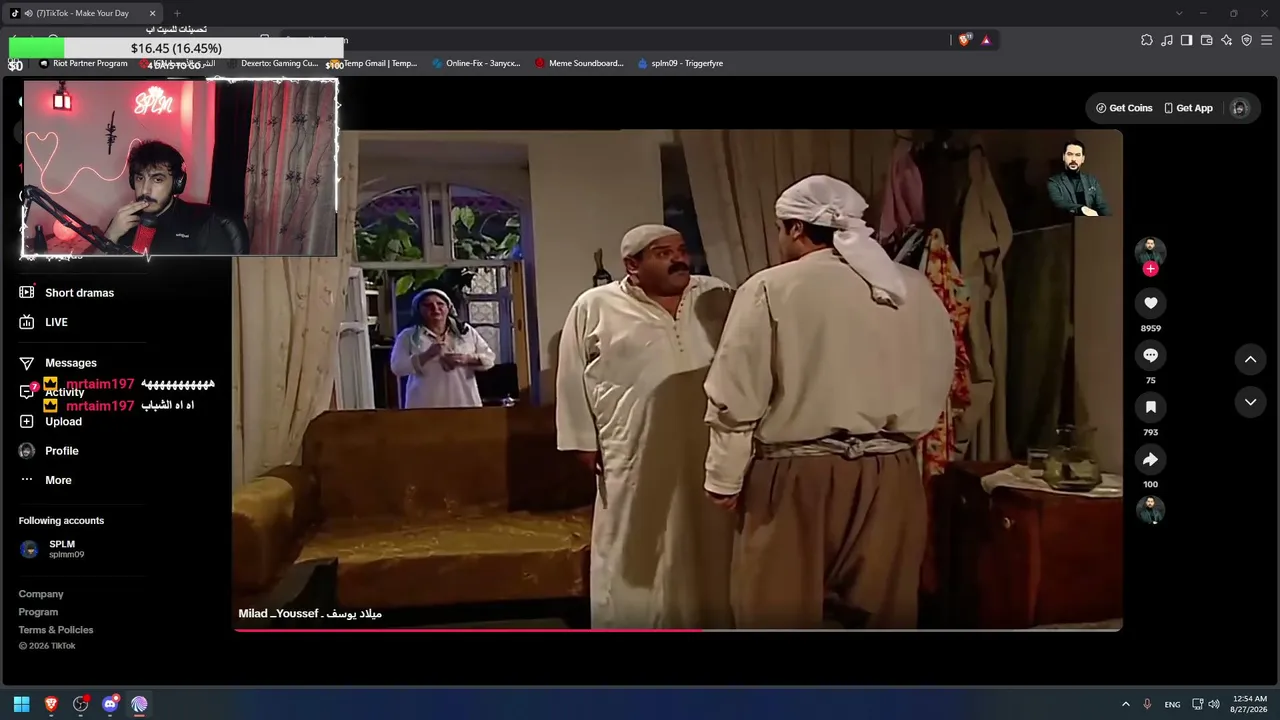Open splm09 - Triggerfyre bookmark
This screenshot has width=1280, height=720.
click(x=680, y=63)
